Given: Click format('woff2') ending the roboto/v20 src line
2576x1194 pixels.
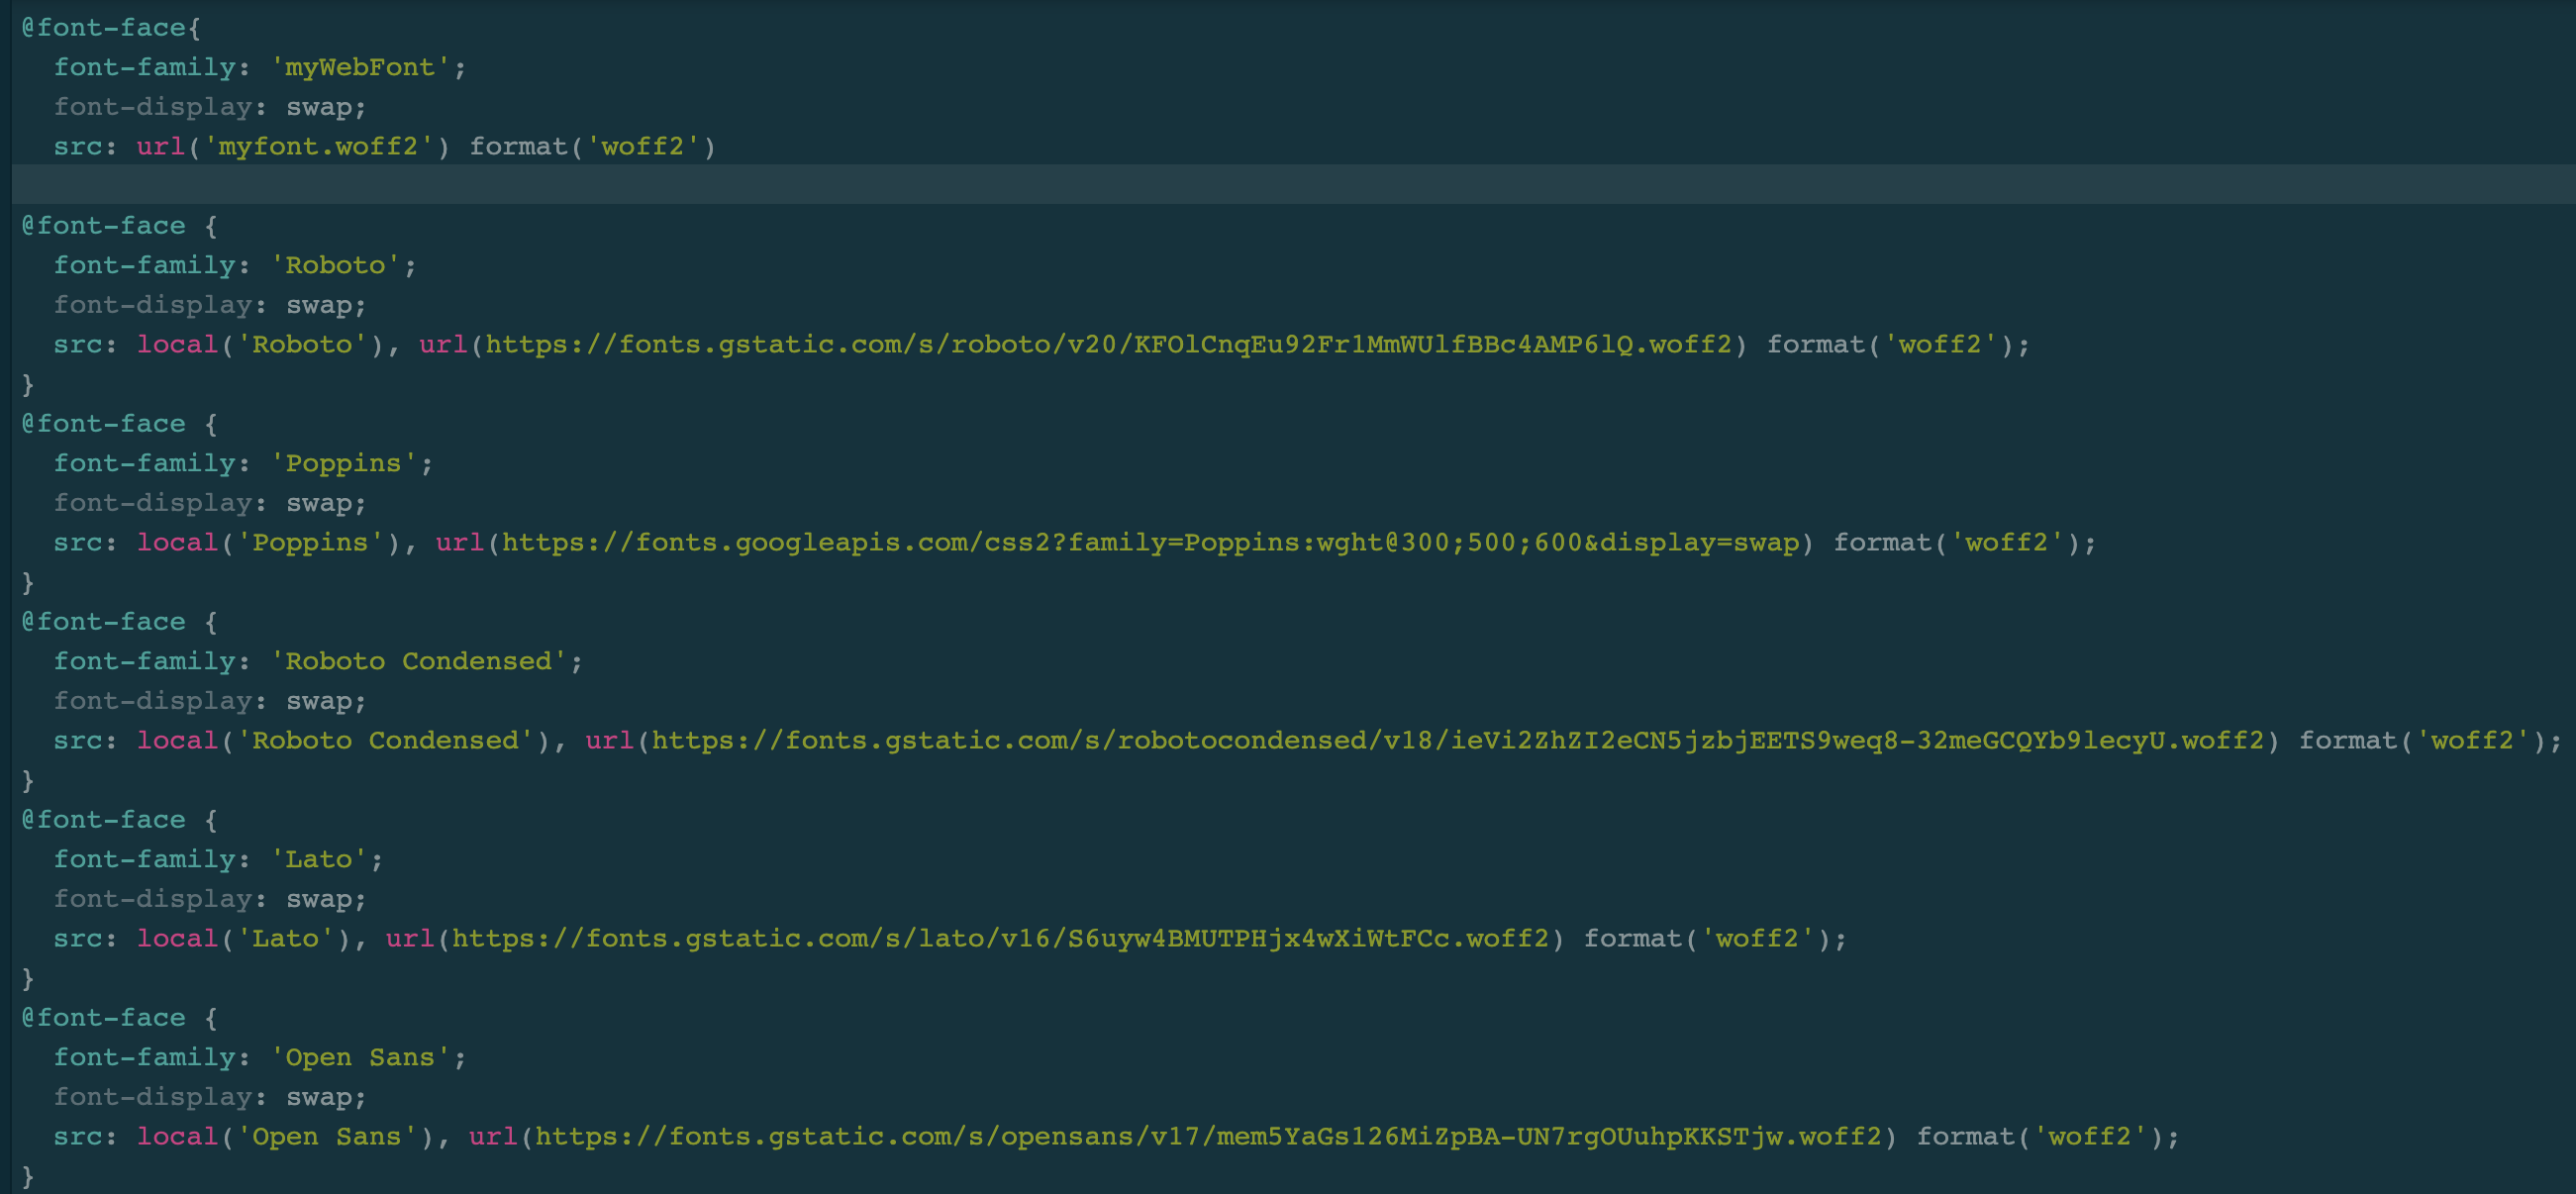Looking at the screenshot, I should [x=1890, y=344].
